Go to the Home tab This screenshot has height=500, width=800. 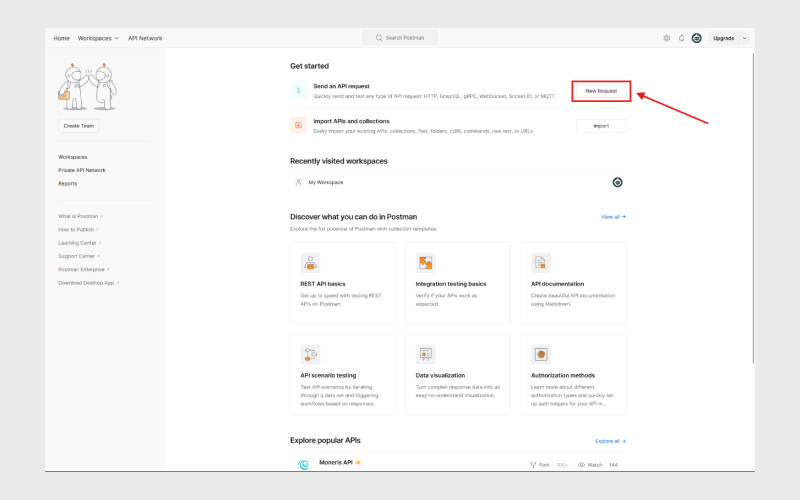[61, 38]
